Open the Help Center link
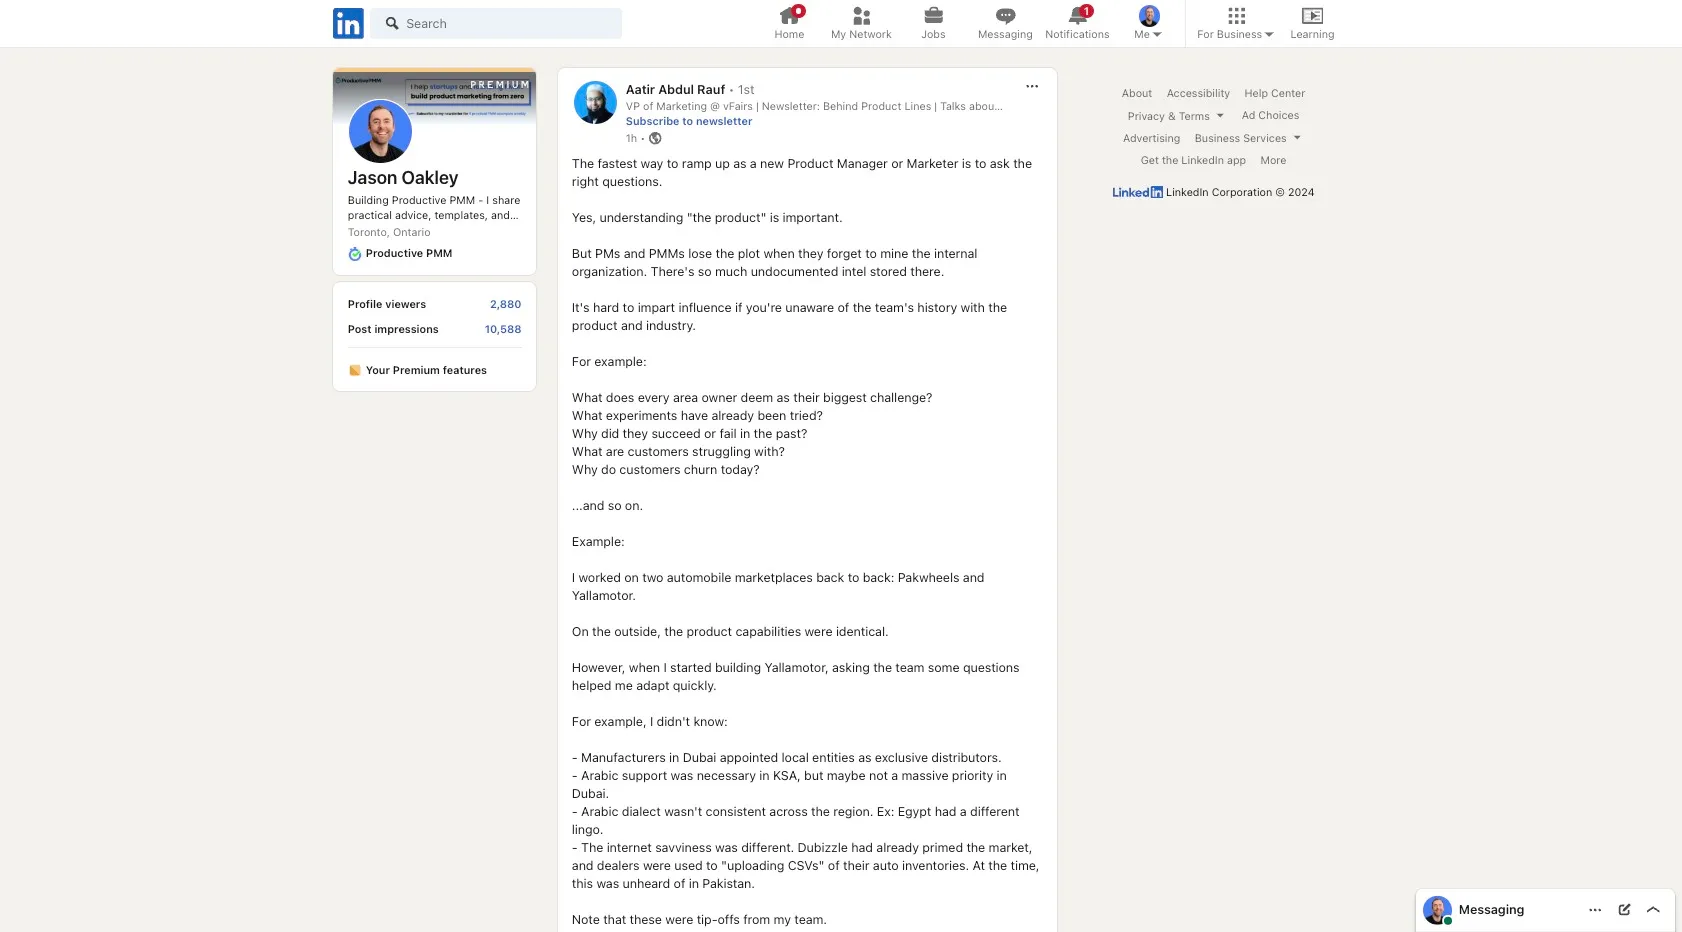The width and height of the screenshot is (1682, 932). point(1275,93)
